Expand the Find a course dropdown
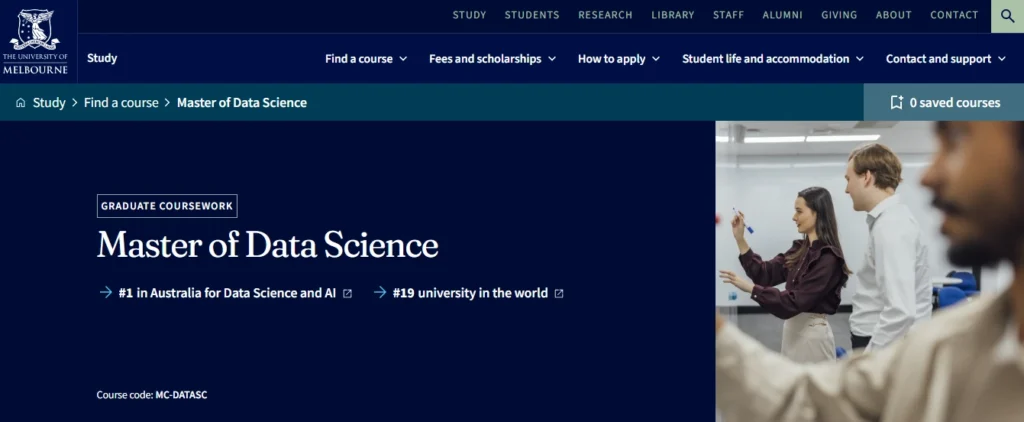Viewport: 1024px width, 422px height. (x=366, y=59)
